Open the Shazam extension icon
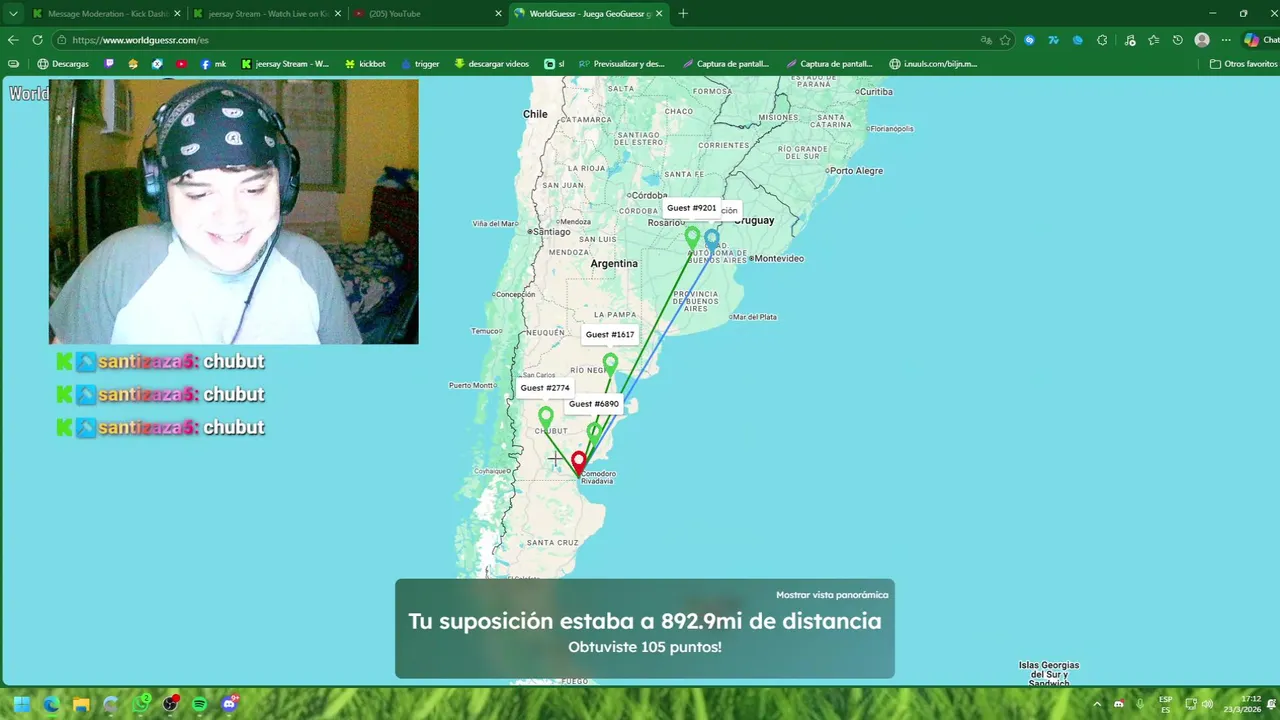This screenshot has width=1280, height=720. [1029, 40]
